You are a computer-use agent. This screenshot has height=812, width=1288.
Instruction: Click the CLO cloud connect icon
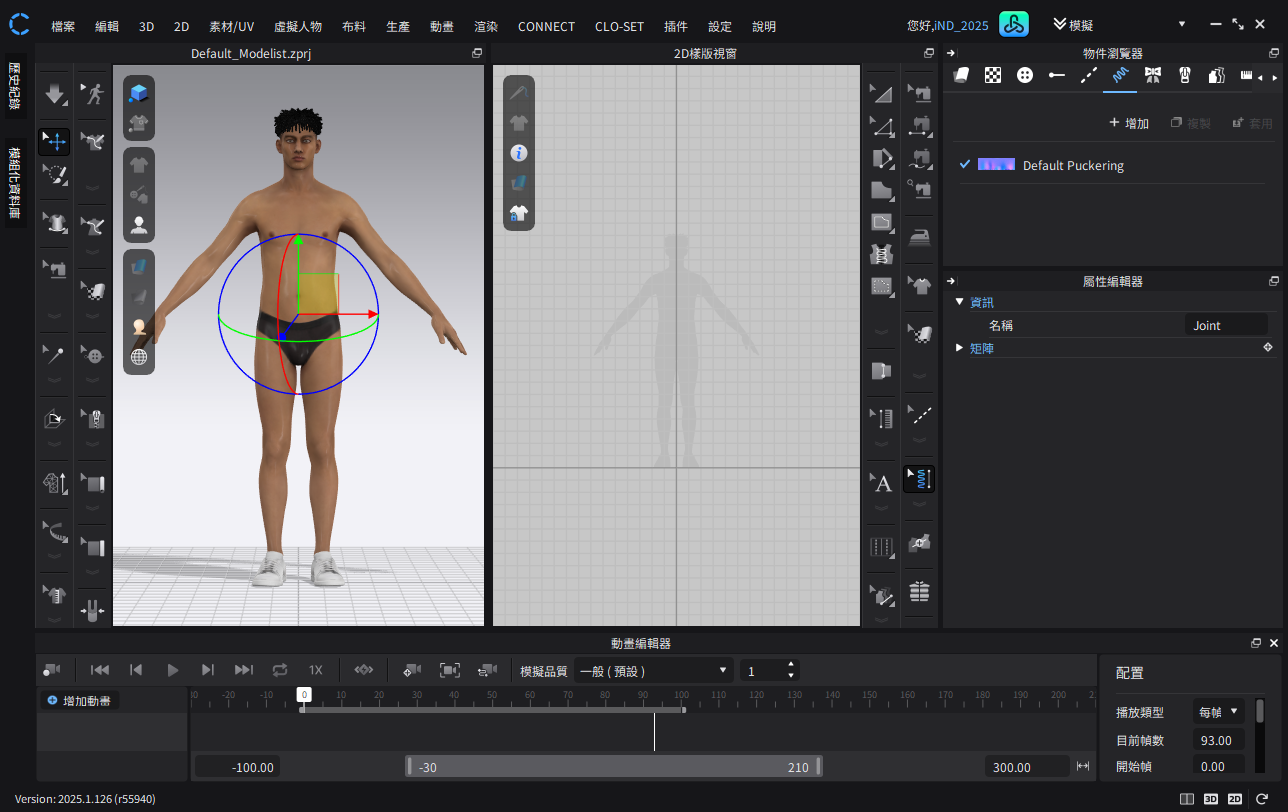pyautogui.click(x=1014, y=25)
